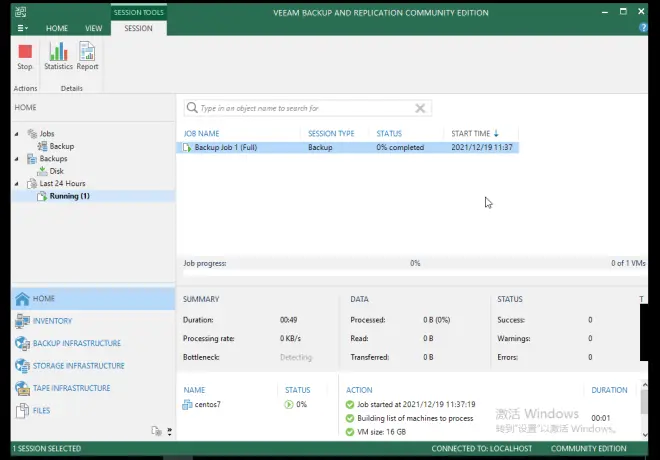Click the Backup Job 1 row icon
Image resolution: width=660 pixels, height=460 pixels.
pos(187,147)
